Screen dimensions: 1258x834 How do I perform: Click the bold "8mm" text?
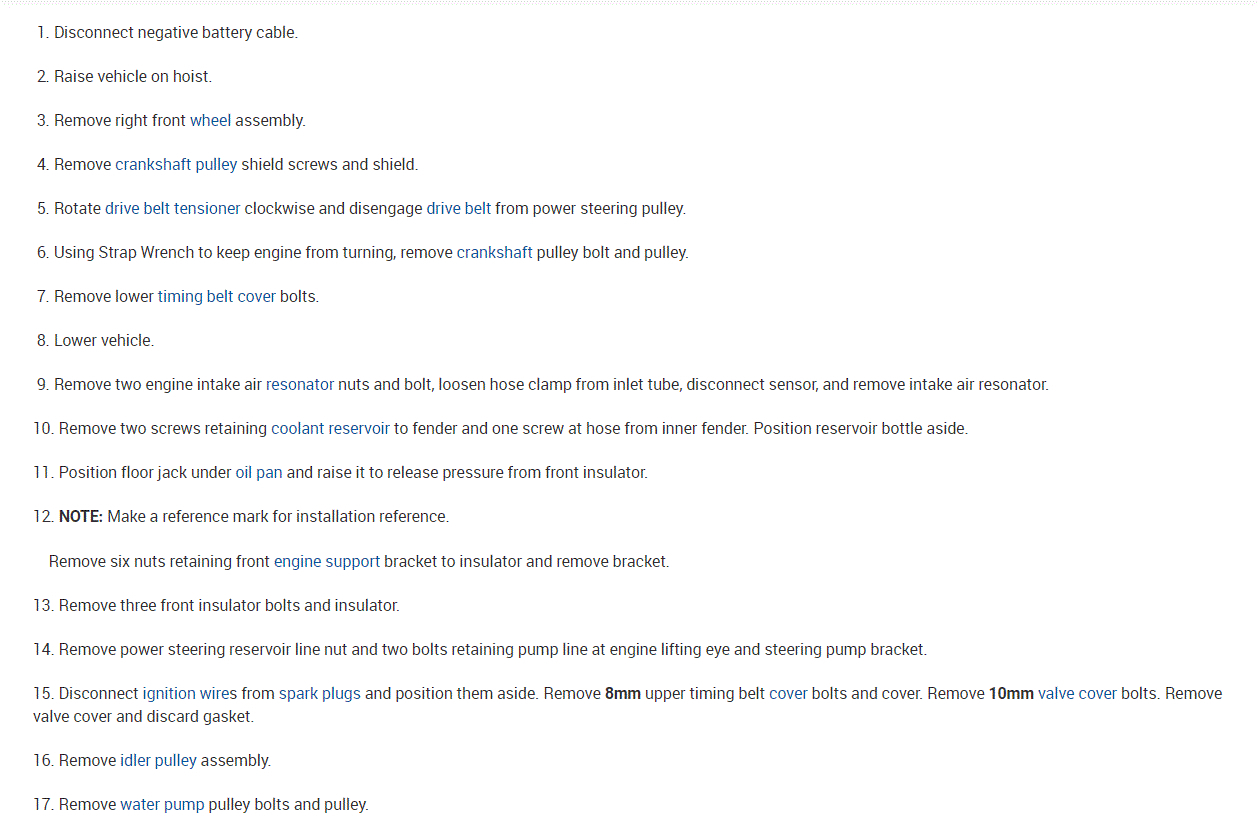(x=622, y=694)
